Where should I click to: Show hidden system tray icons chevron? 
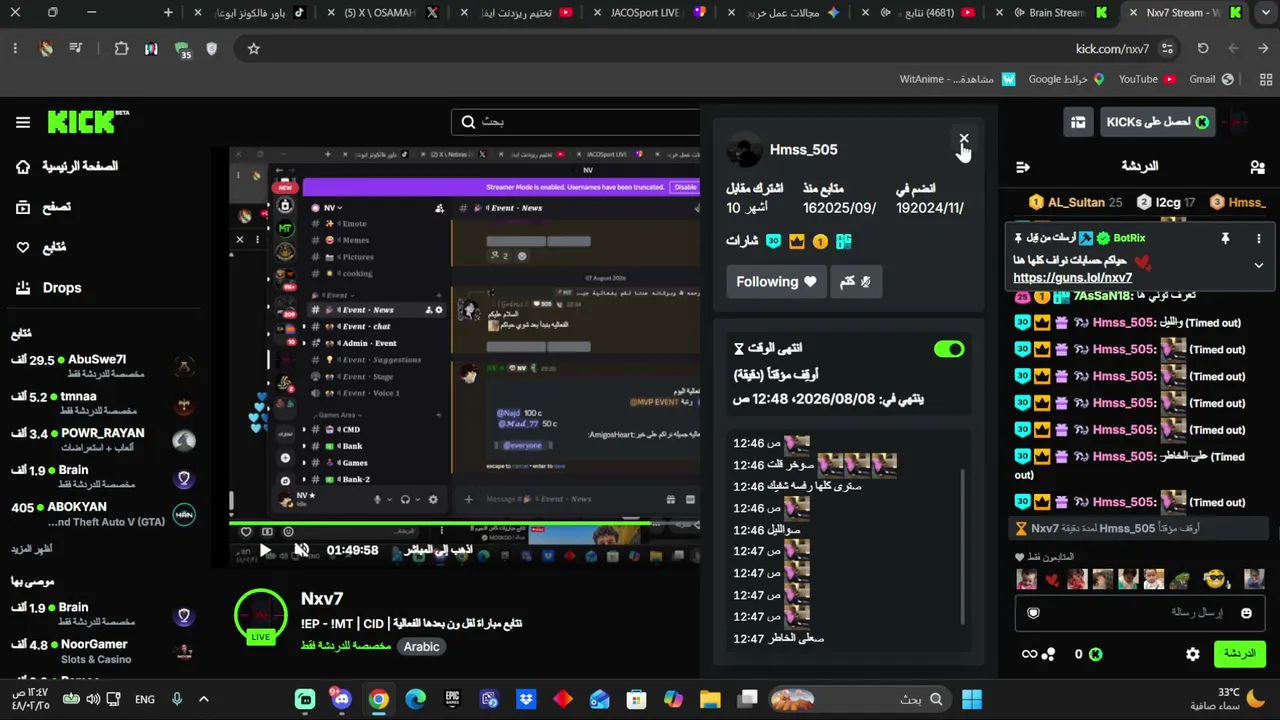204,699
